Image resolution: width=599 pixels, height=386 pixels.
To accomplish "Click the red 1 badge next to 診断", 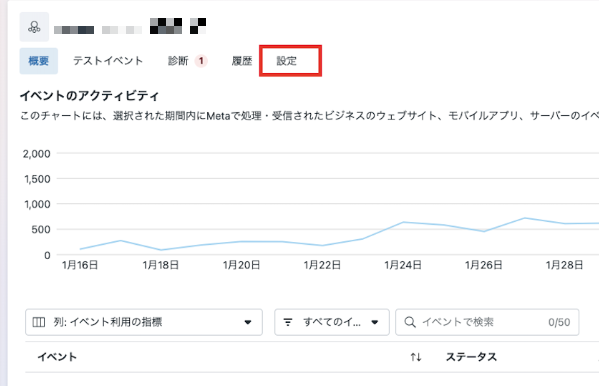I will (x=201, y=61).
